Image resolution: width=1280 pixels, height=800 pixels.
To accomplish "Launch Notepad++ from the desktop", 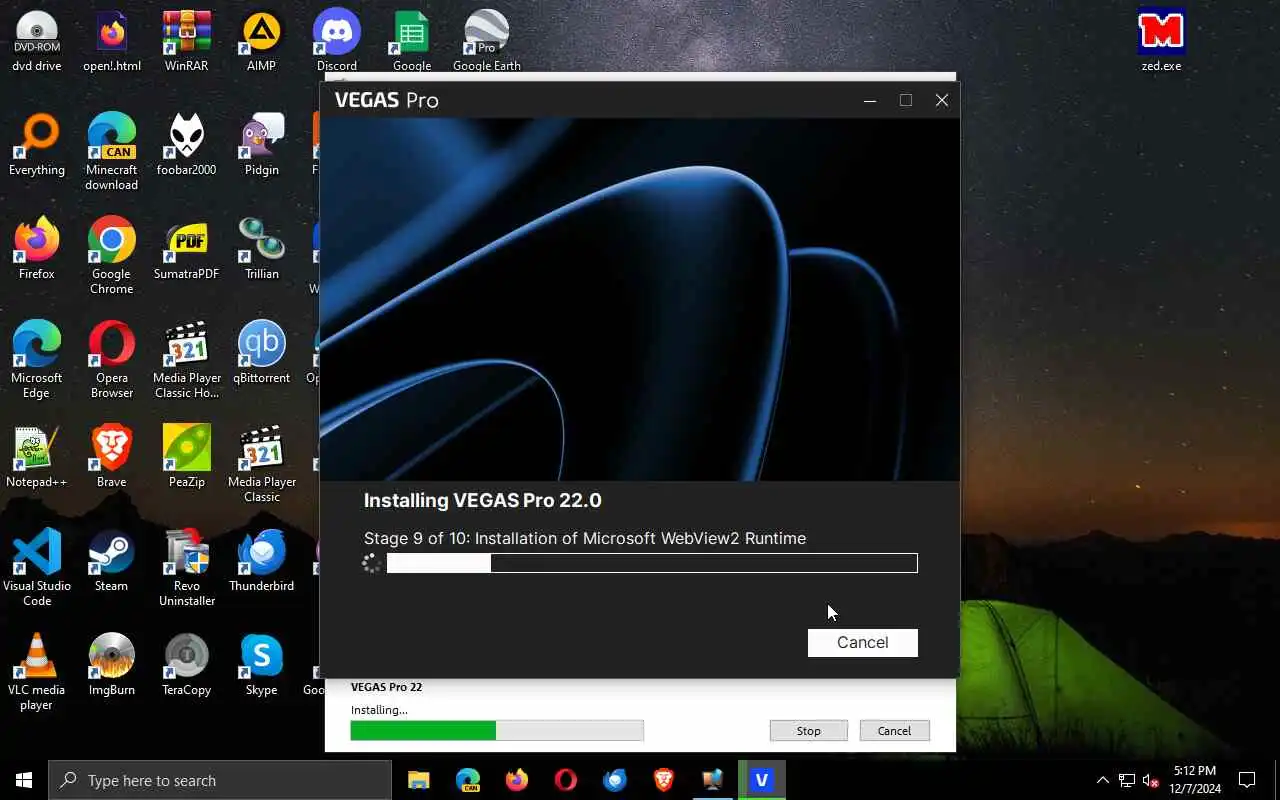I will pos(37,457).
